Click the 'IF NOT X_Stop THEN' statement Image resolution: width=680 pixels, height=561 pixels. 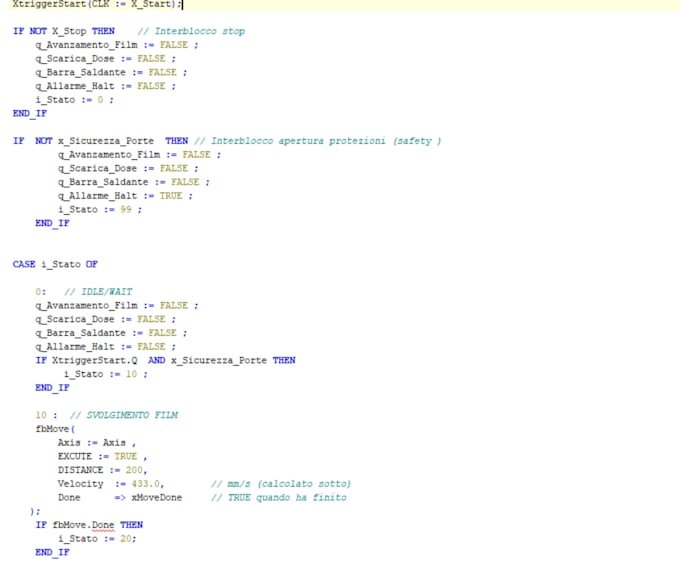64,31
